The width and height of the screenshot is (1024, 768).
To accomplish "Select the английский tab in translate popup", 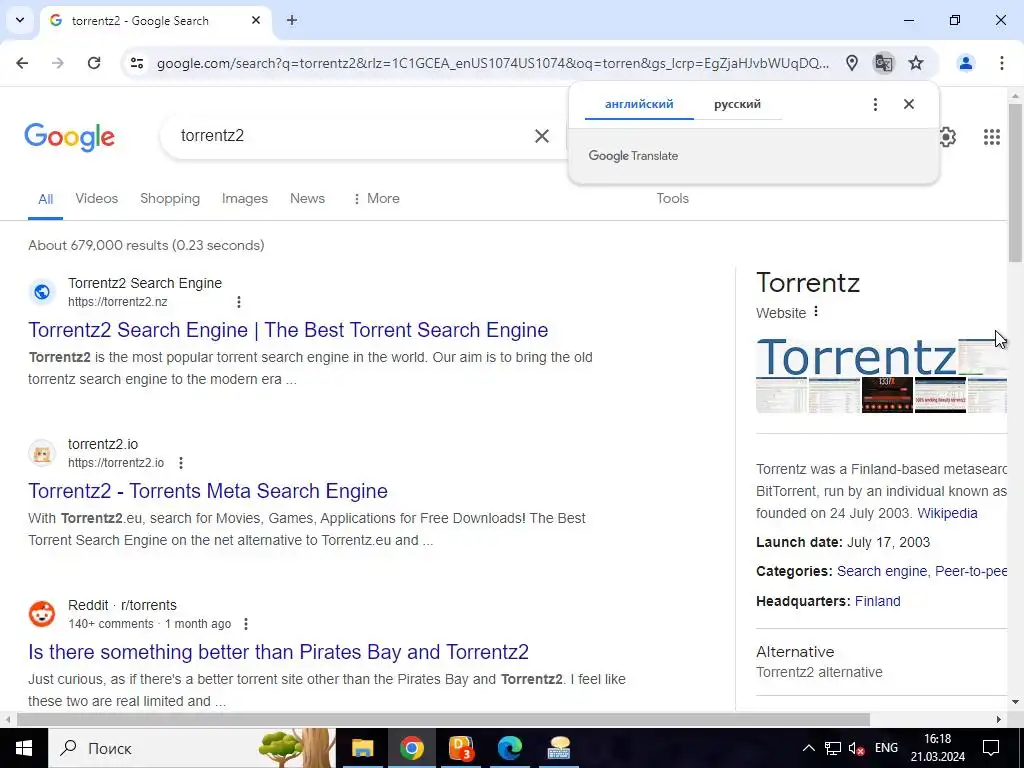I will [639, 104].
